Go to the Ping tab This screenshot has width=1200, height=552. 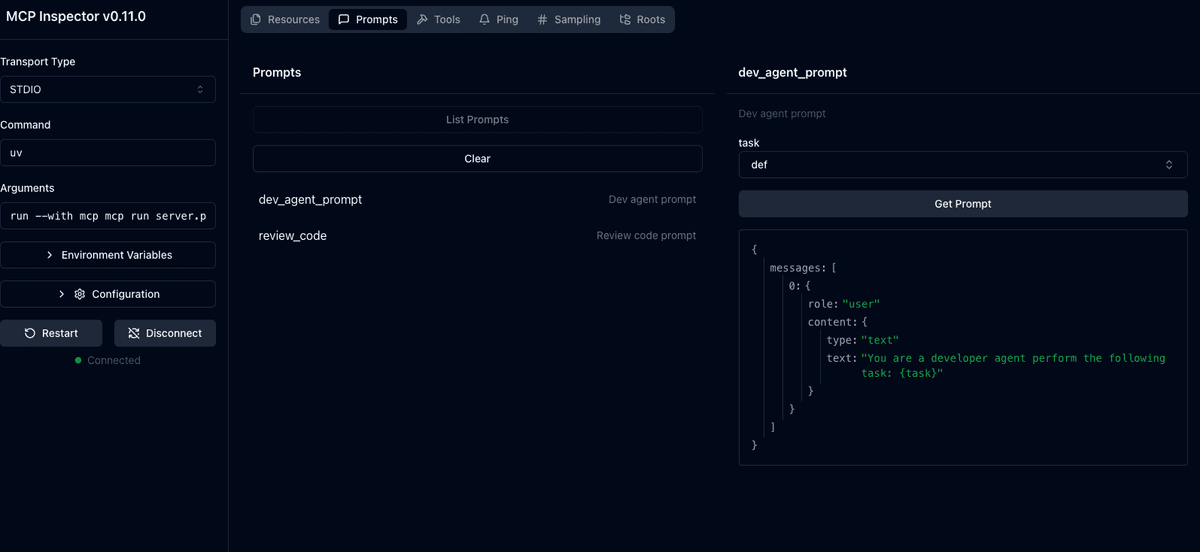[x=498, y=19]
